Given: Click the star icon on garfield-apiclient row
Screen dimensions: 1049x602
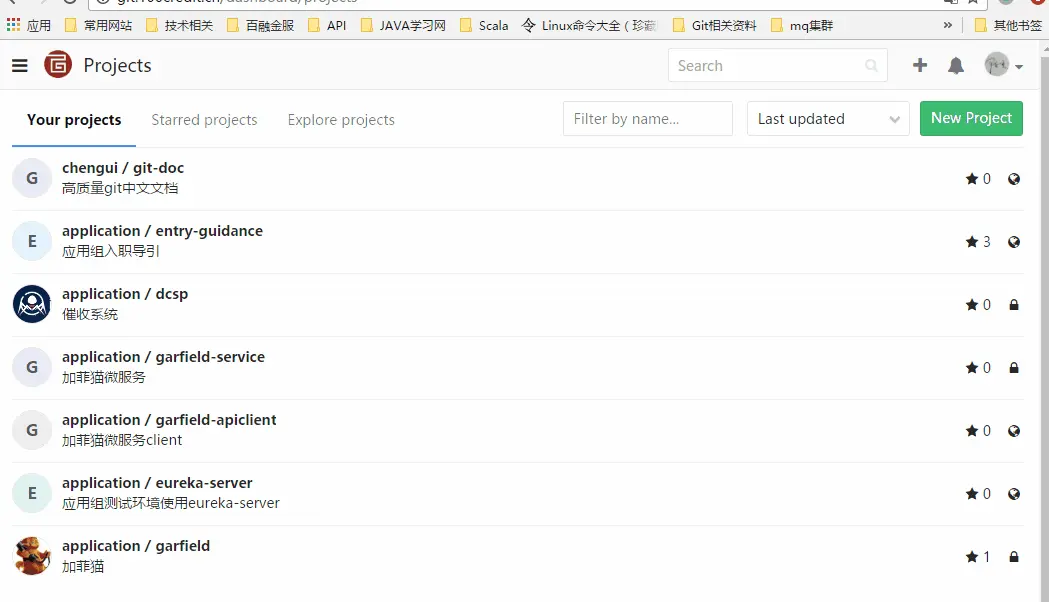Looking at the screenshot, I should [x=971, y=430].
